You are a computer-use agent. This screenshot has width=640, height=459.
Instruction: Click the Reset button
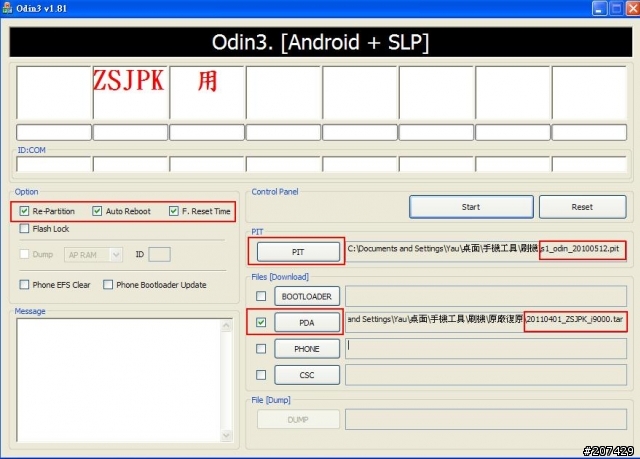[x=582, y=207]
